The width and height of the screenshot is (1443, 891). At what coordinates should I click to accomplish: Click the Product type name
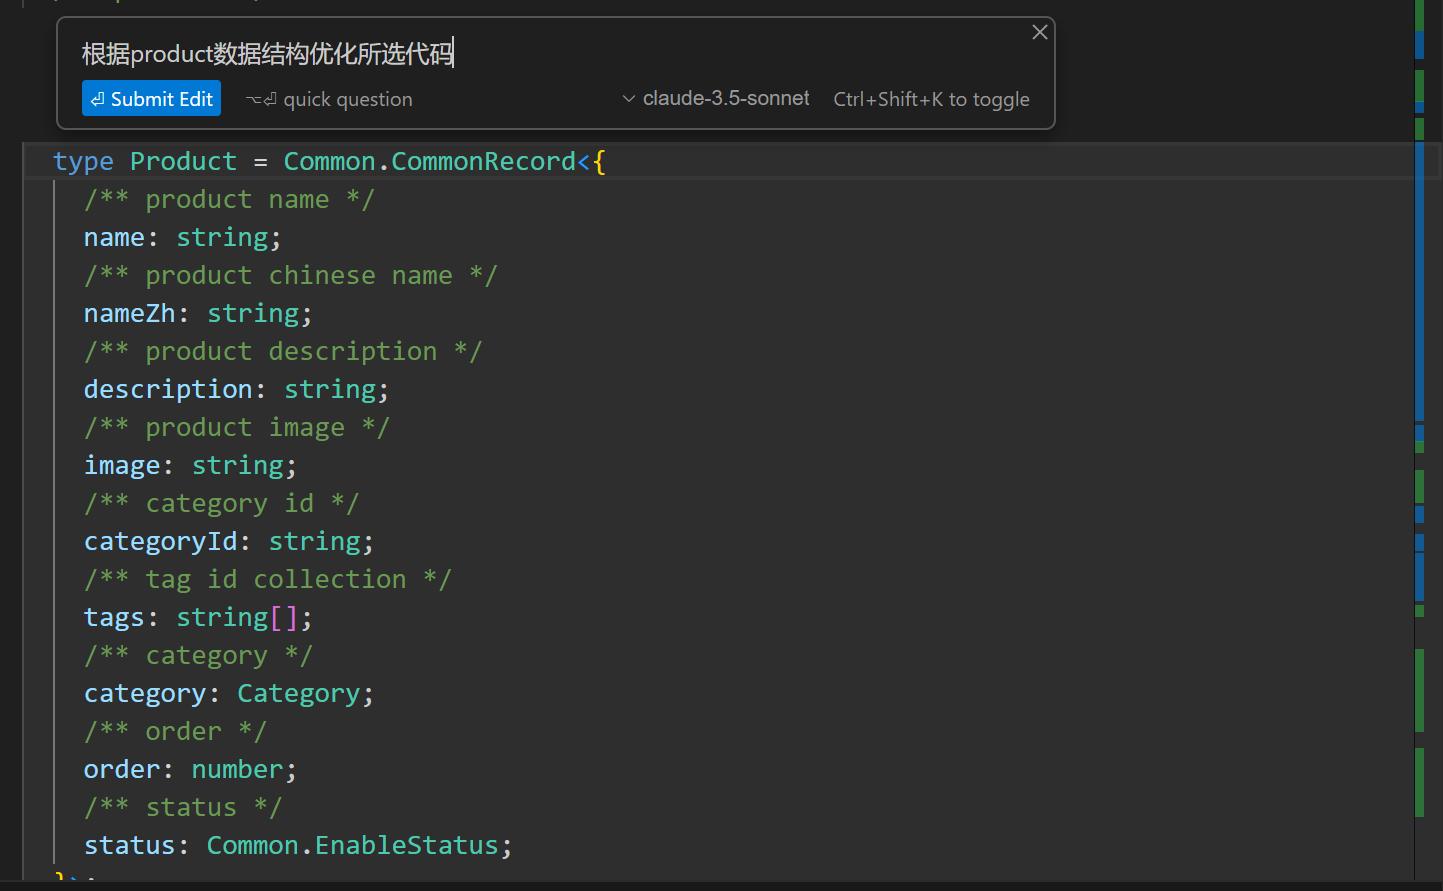click(183, 161)
